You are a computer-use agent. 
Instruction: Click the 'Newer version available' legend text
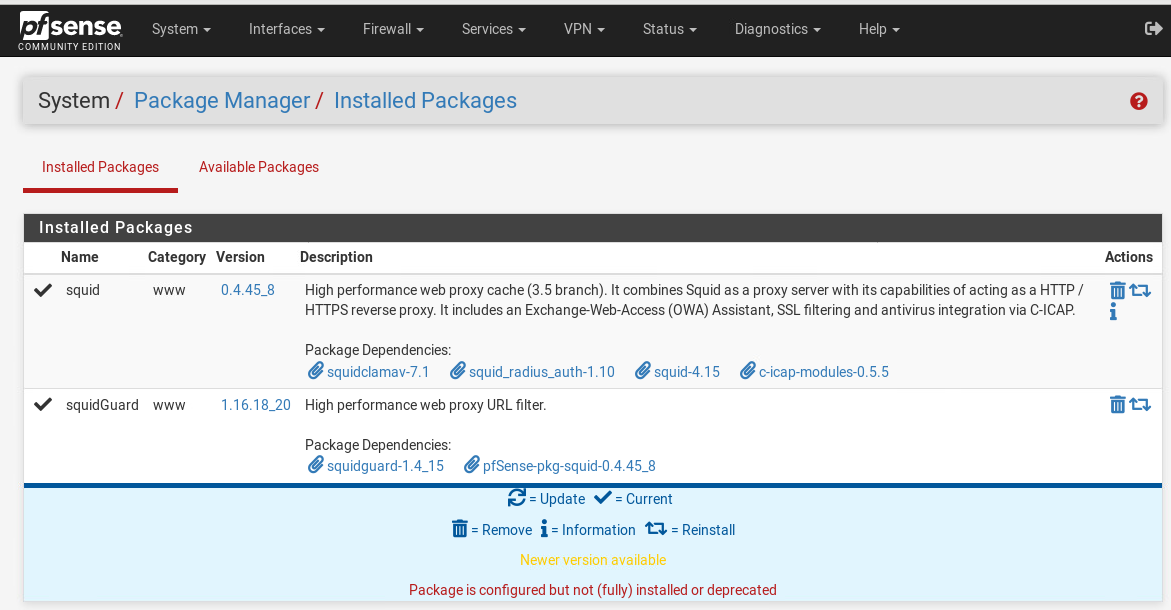point(593,560)
